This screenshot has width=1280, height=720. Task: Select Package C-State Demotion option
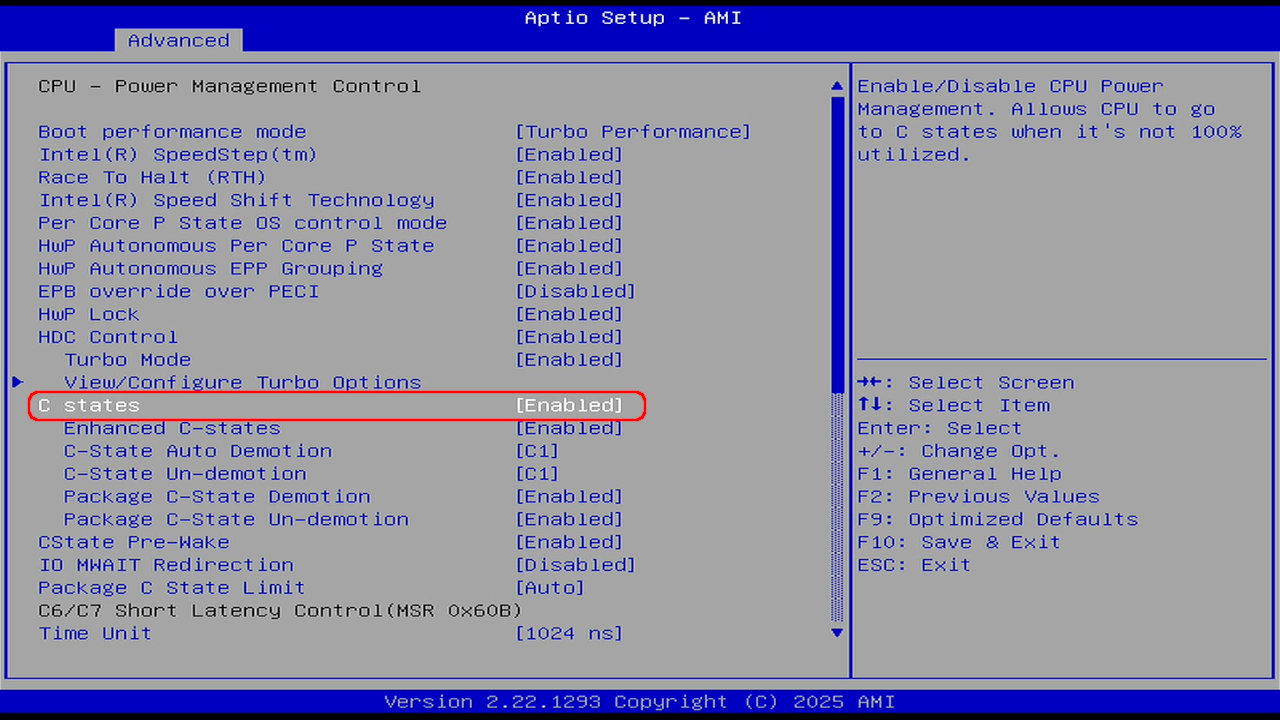coord(343,497)
